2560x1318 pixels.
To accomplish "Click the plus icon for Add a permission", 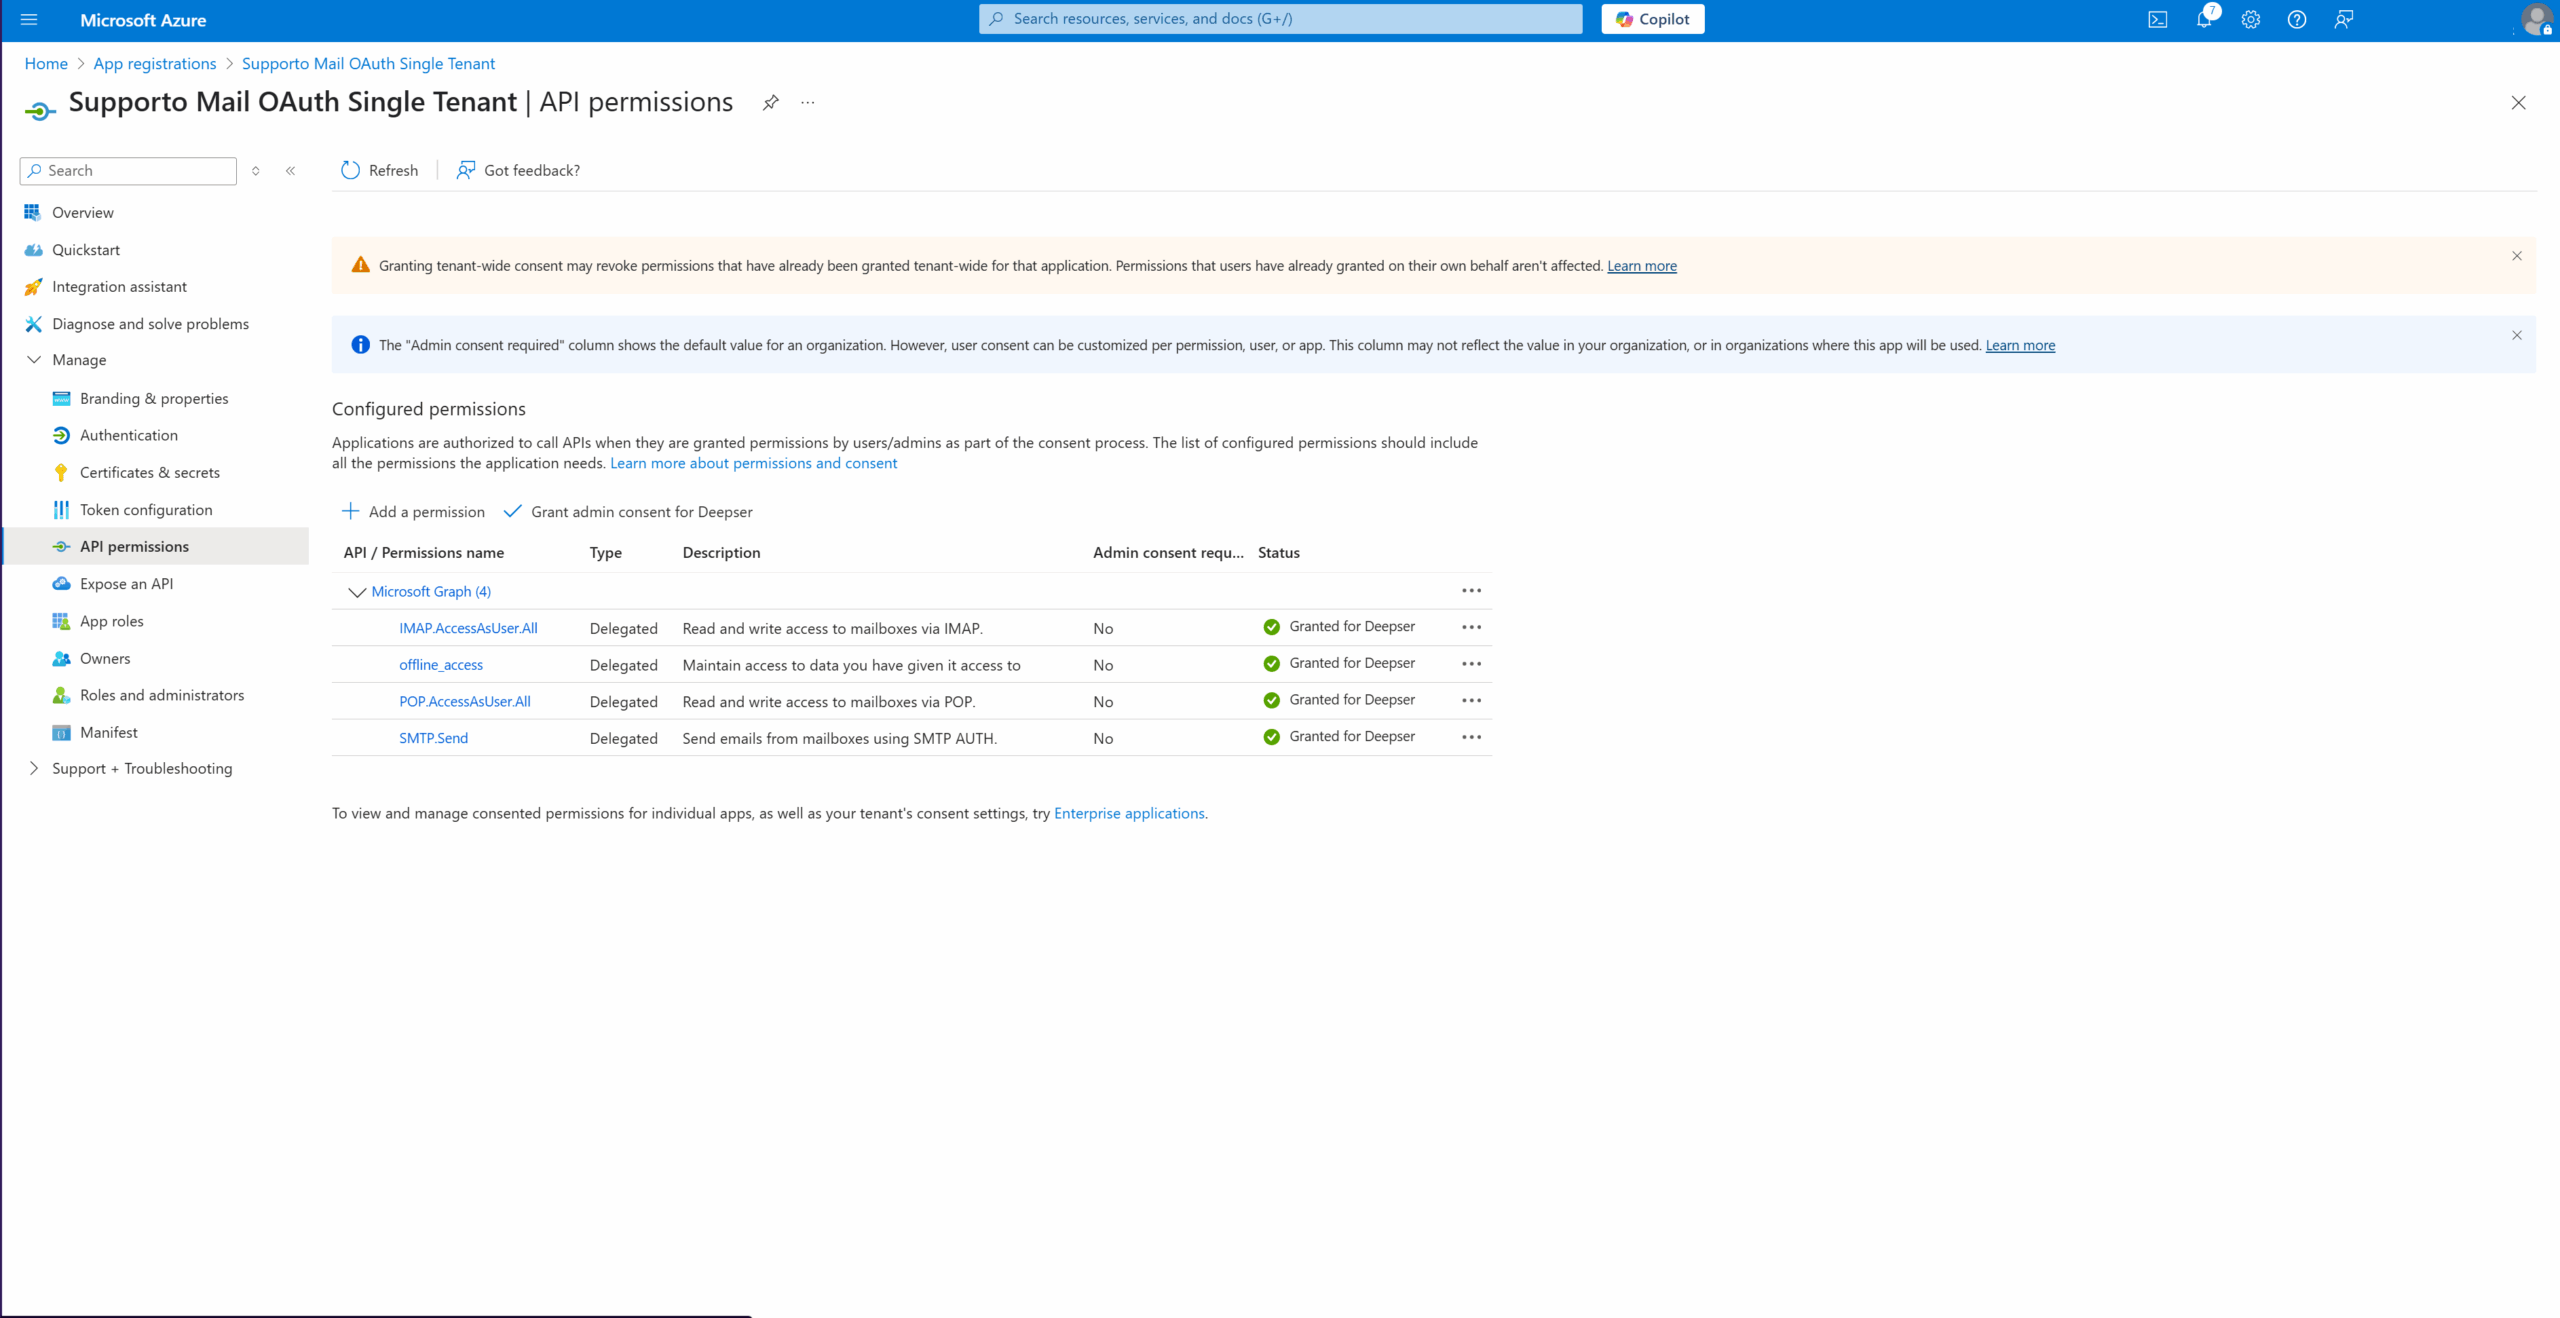I will click(x=350, y=511).
